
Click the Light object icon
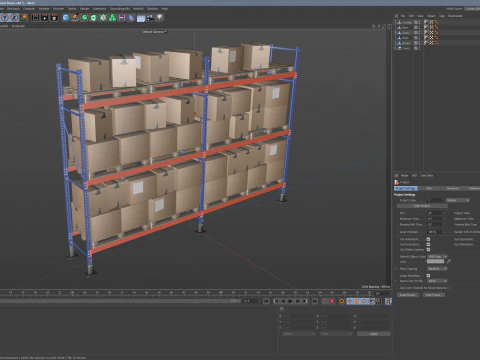click(160, 17)
